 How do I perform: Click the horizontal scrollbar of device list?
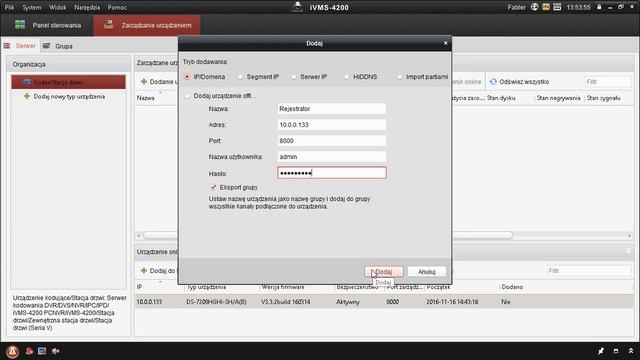tap(328, 235)
